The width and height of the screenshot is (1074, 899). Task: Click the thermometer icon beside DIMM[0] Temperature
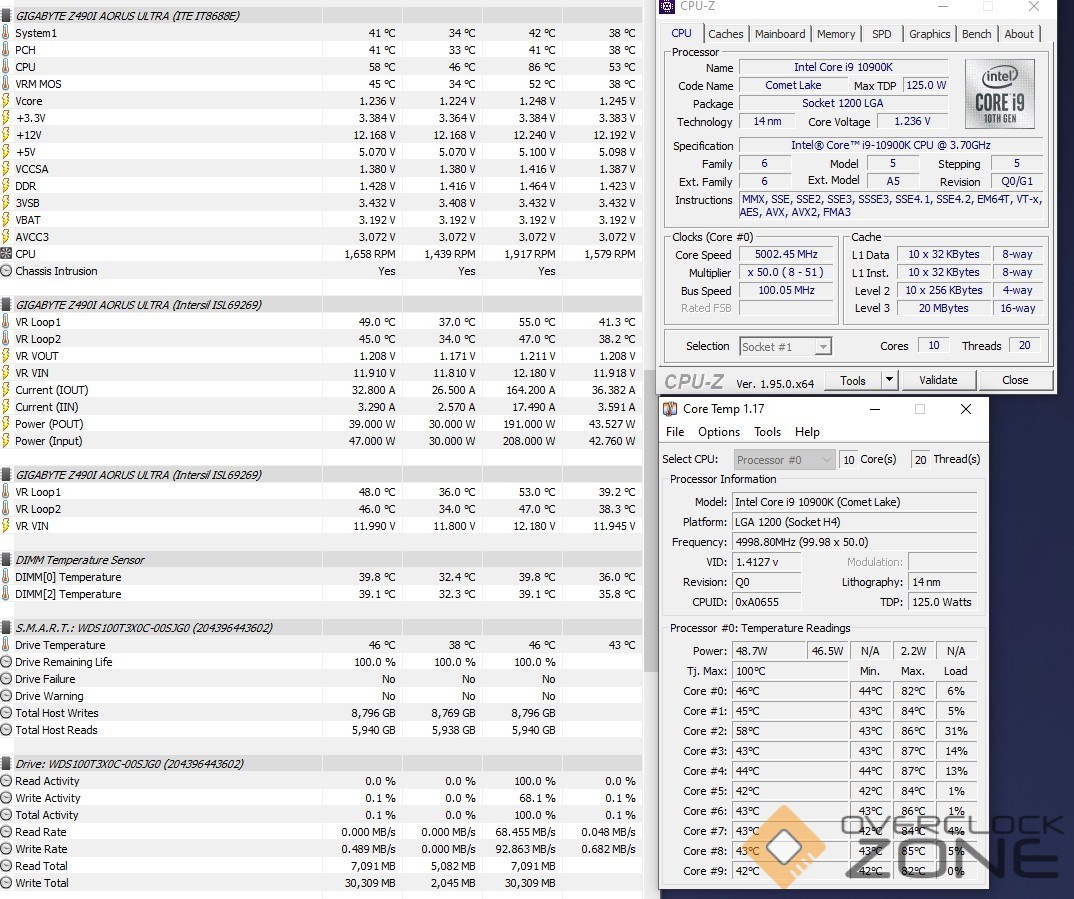(x=6, y=577)
